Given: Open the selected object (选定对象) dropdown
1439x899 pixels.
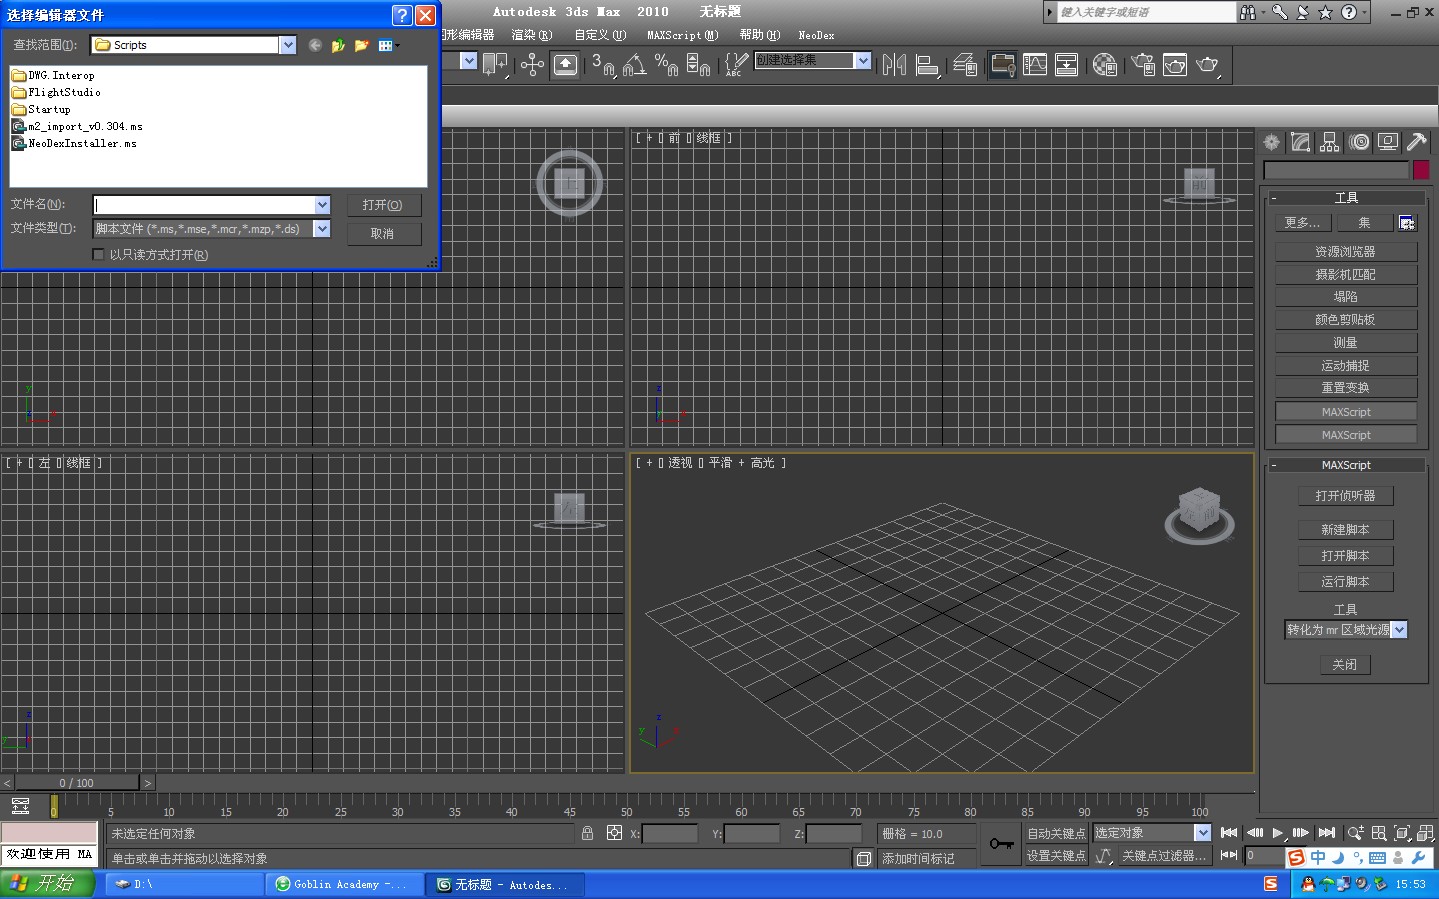Looking at the screenshot, I should [x=1202, y=833].
